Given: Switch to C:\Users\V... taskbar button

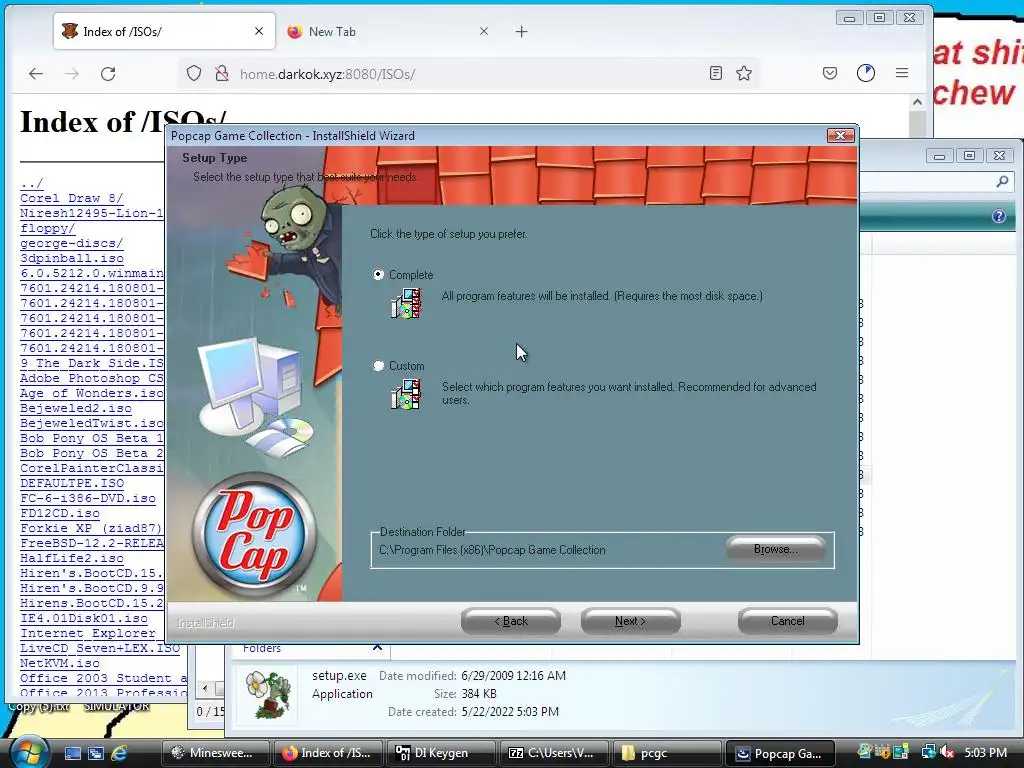Looking at the screenshot, I should pos(554,753).
